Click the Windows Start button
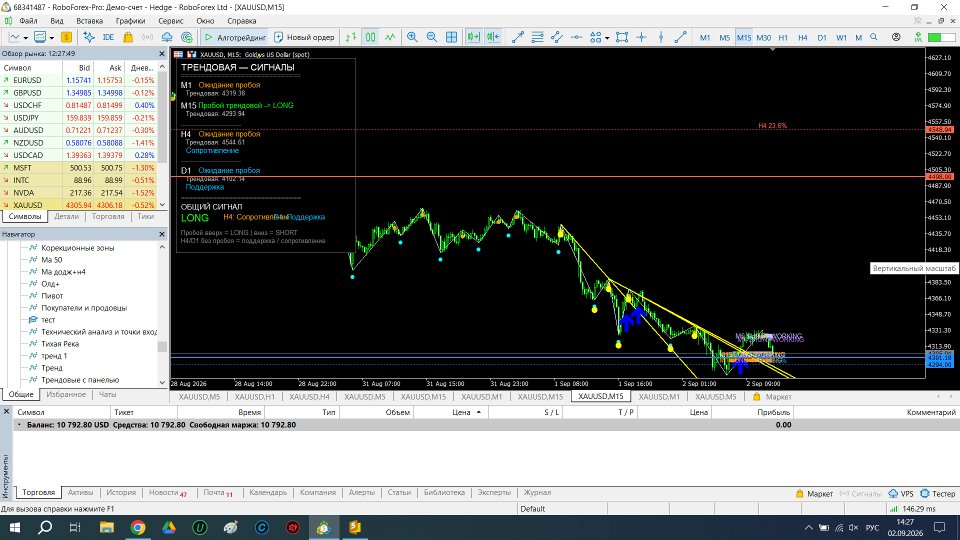This screenshot has height=540, width=960. pos(15,527)
